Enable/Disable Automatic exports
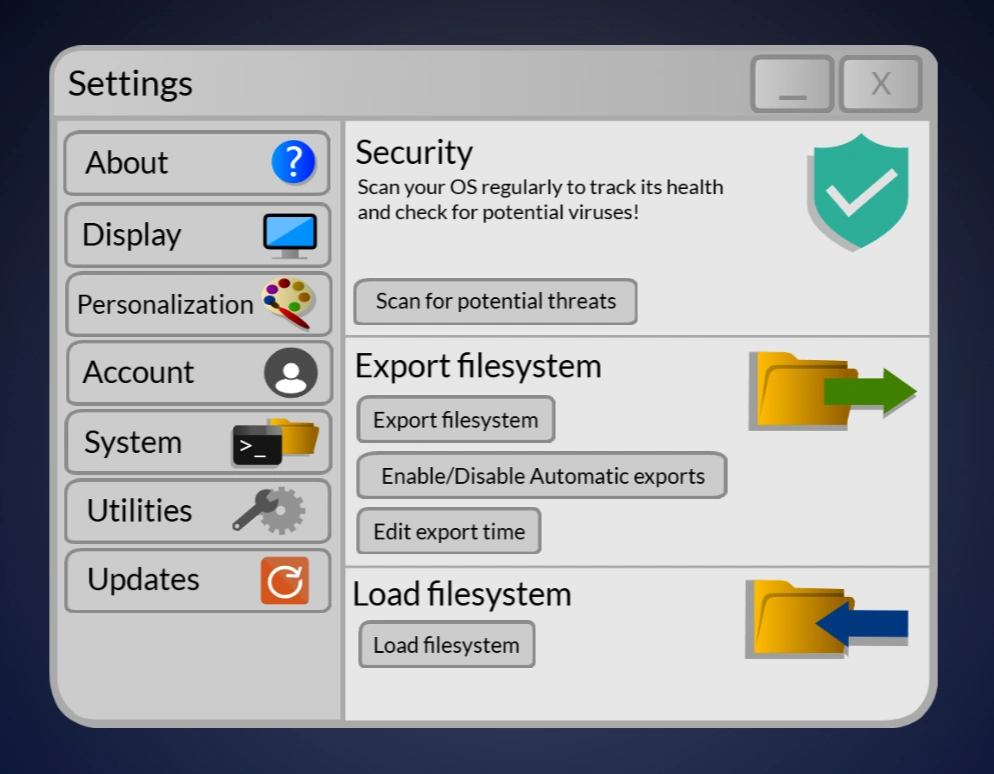Viewport: 994px width, 774px height. point(541,476)
